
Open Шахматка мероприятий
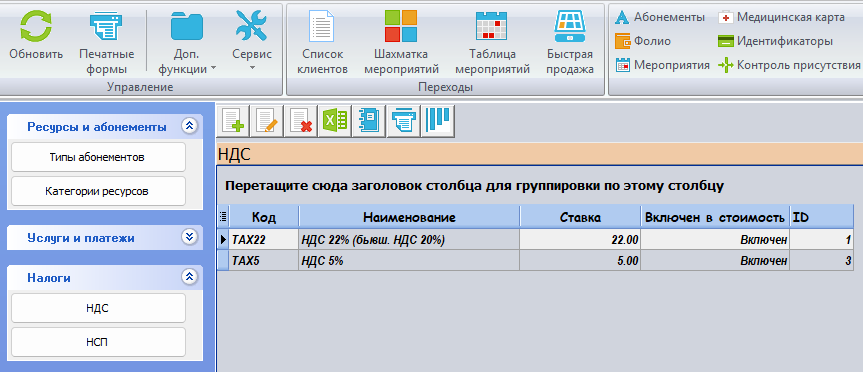coord(401,43)
